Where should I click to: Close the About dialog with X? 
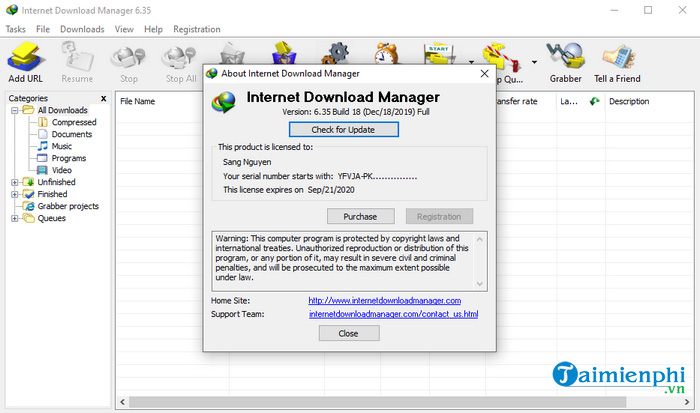[484, 74]
